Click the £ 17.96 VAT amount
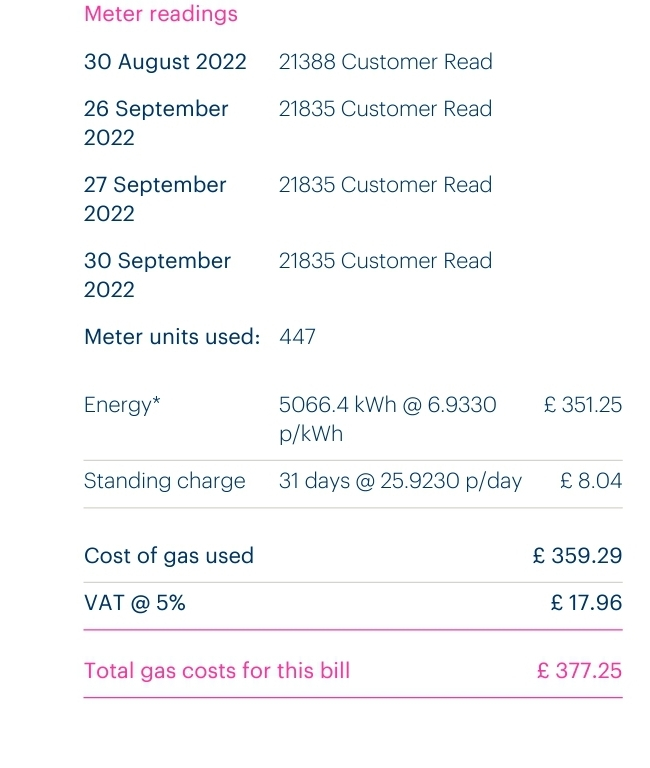This screenshot has height=768, width=650. coord(586,603)
